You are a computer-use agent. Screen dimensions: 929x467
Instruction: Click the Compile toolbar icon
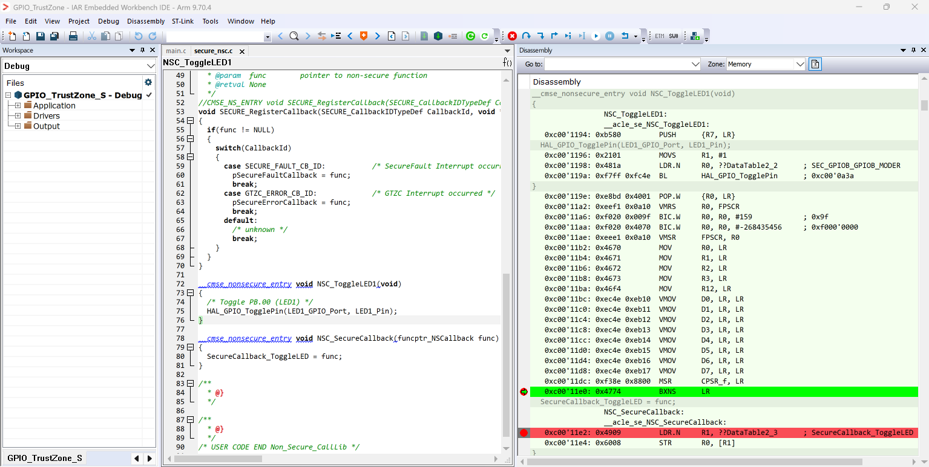point(424,36)
